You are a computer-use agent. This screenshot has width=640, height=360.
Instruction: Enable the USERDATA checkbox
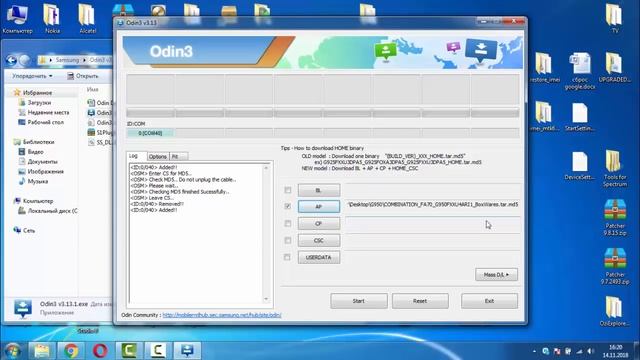[x=288, y=257]
